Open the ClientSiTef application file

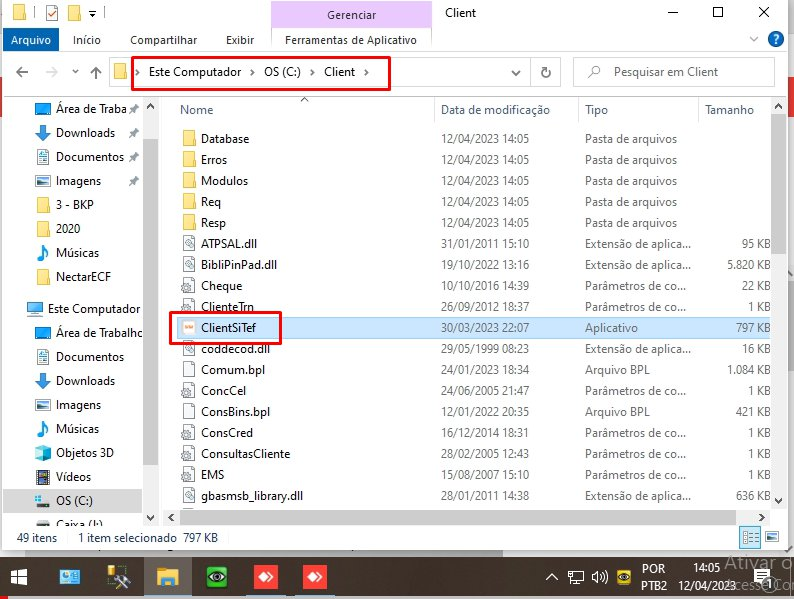click(x=228, y=327)
